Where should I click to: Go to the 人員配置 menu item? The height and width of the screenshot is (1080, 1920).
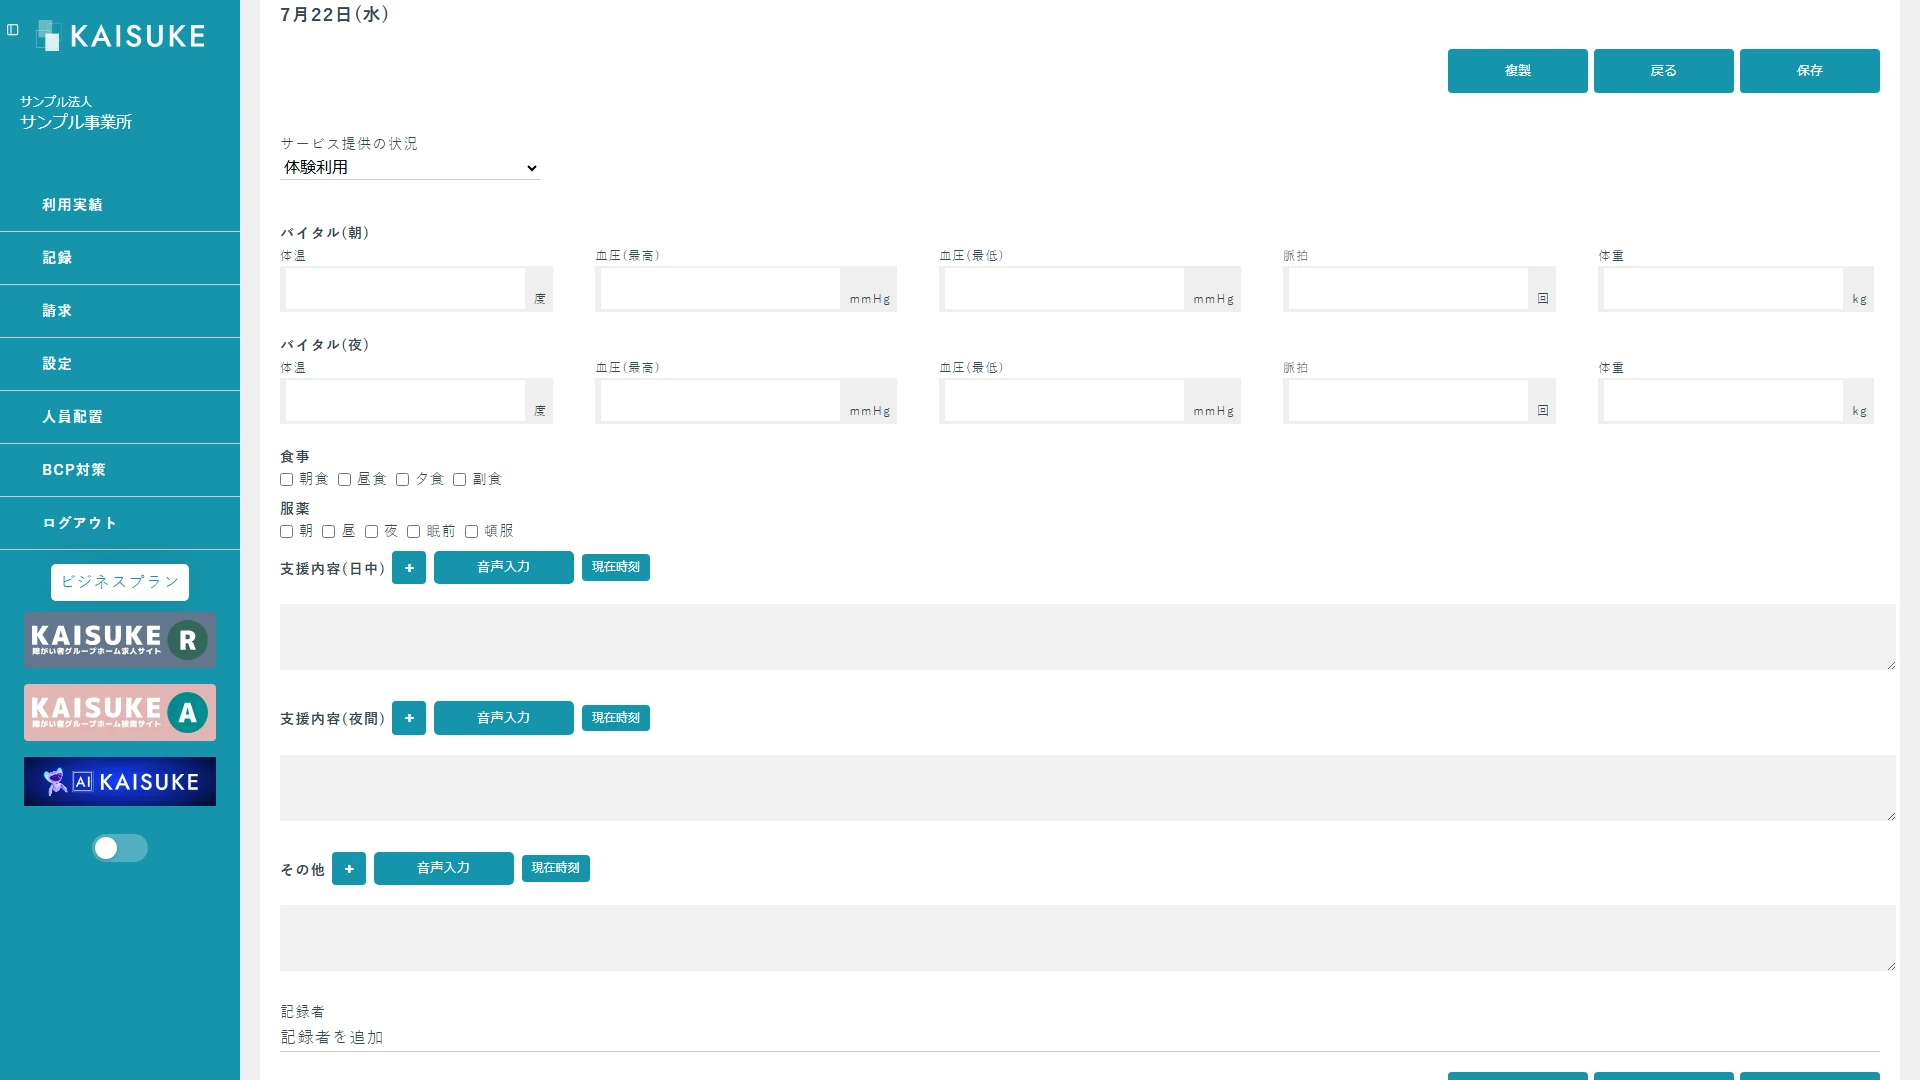120,417
